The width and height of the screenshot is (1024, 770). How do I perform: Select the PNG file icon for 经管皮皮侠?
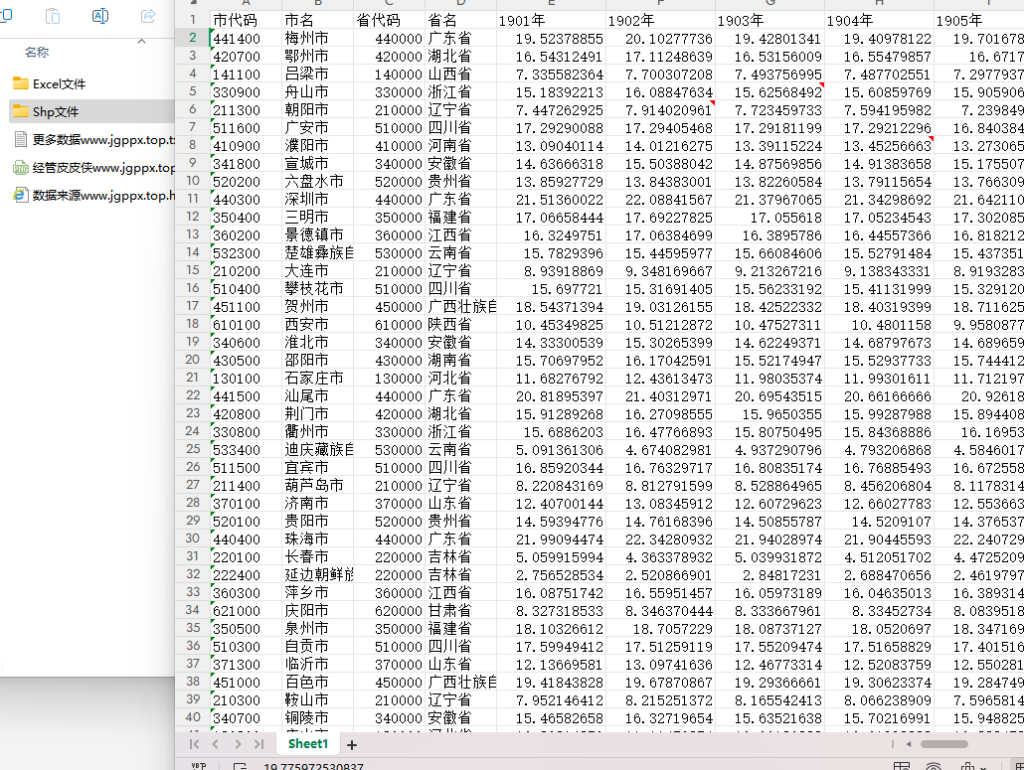point(21,168)
